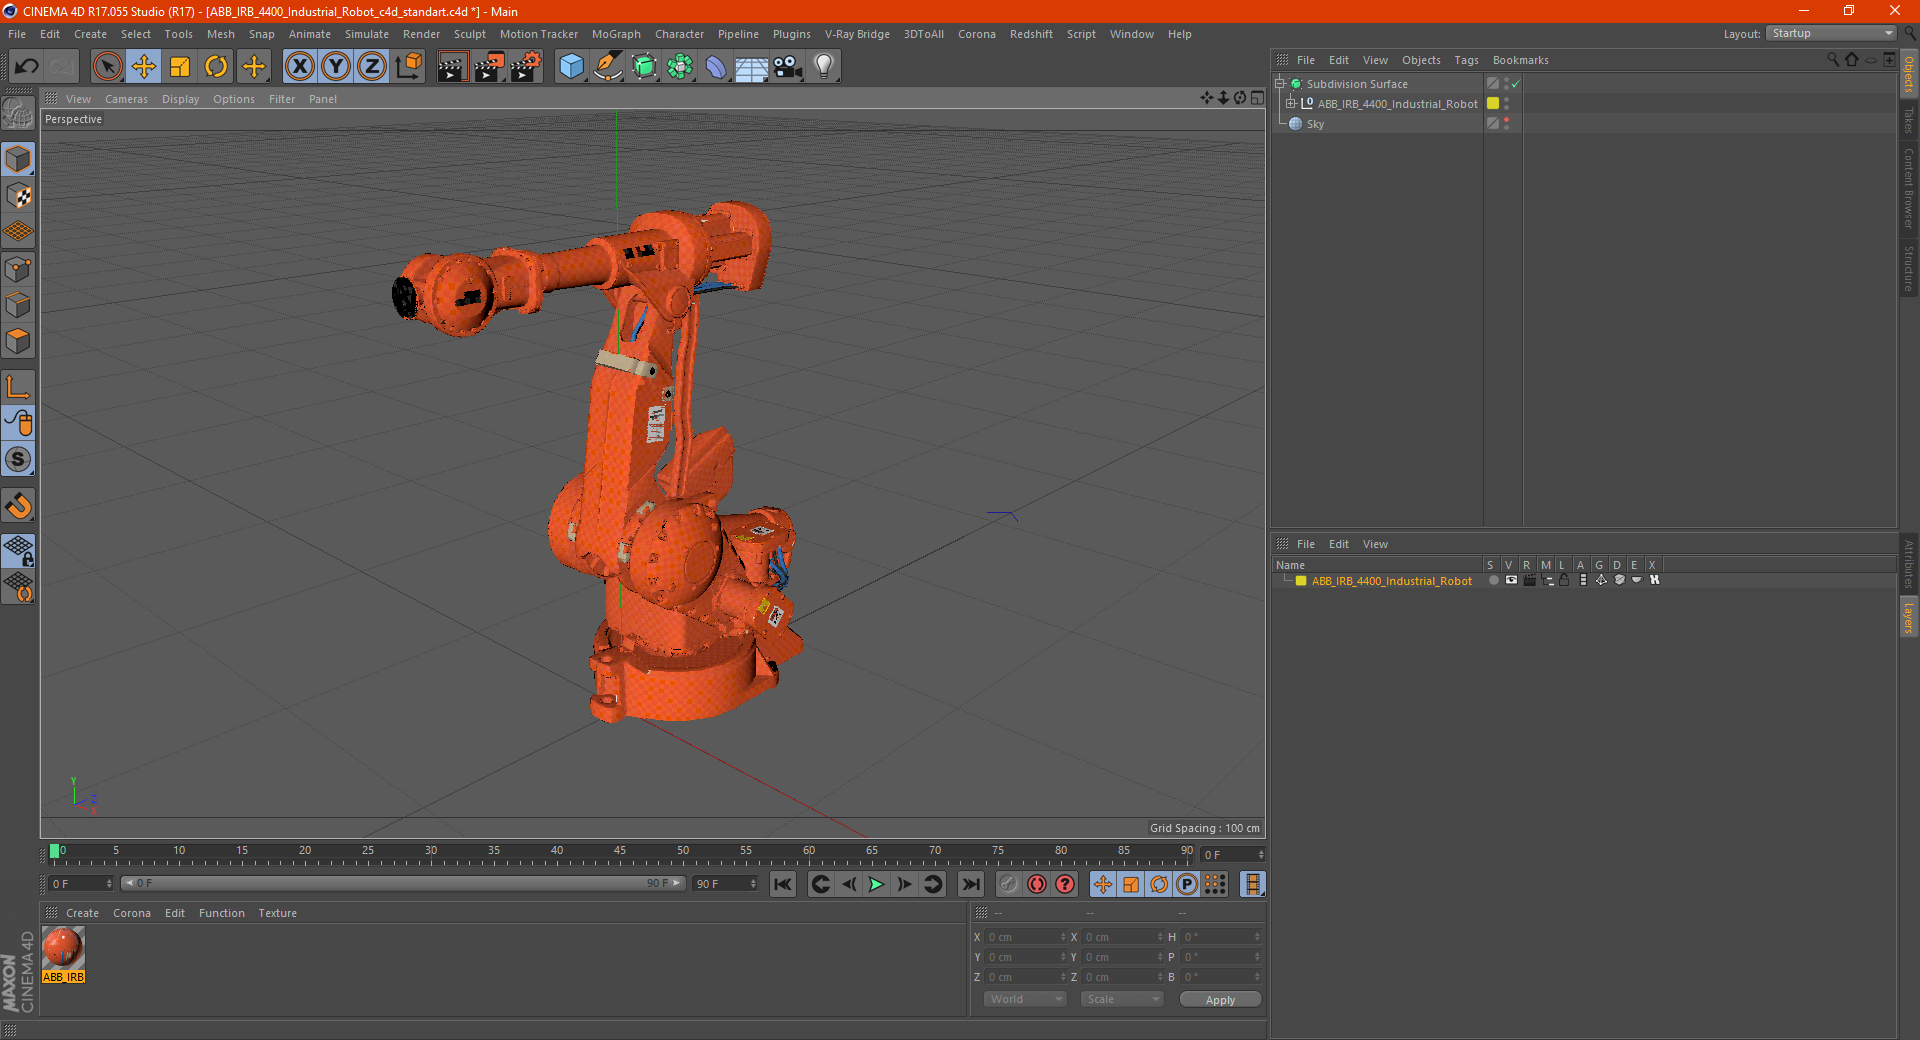Activate the Move tool
This screenshot has height=1040, width=1920.
coord(144,67)
